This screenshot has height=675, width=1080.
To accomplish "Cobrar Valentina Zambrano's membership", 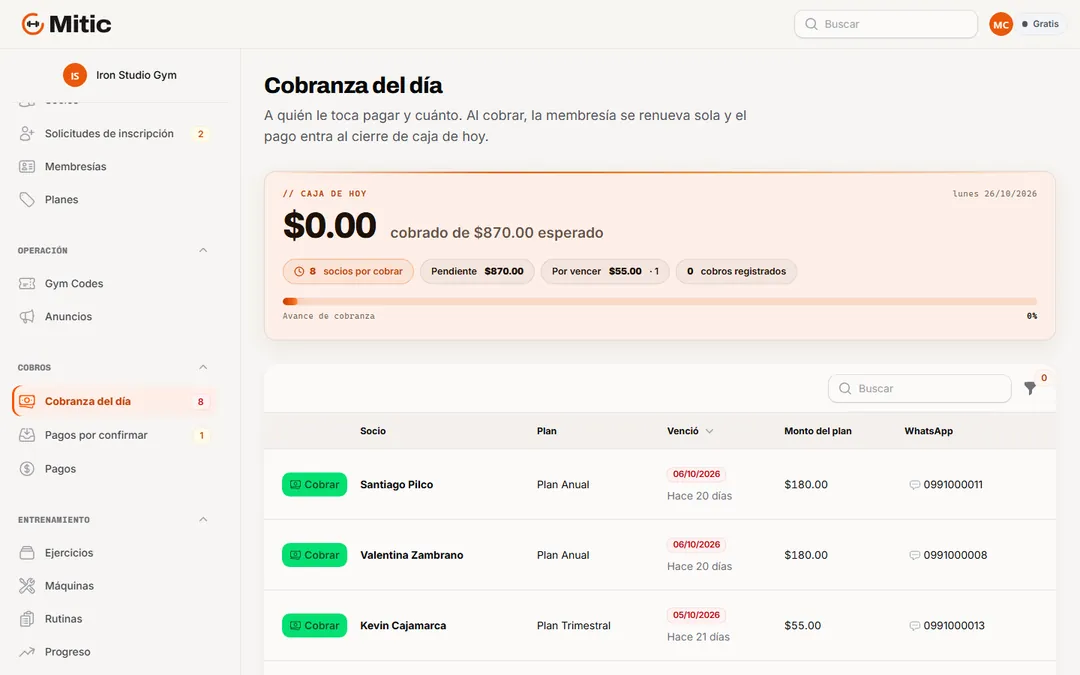I will click(x=314, y=555).
